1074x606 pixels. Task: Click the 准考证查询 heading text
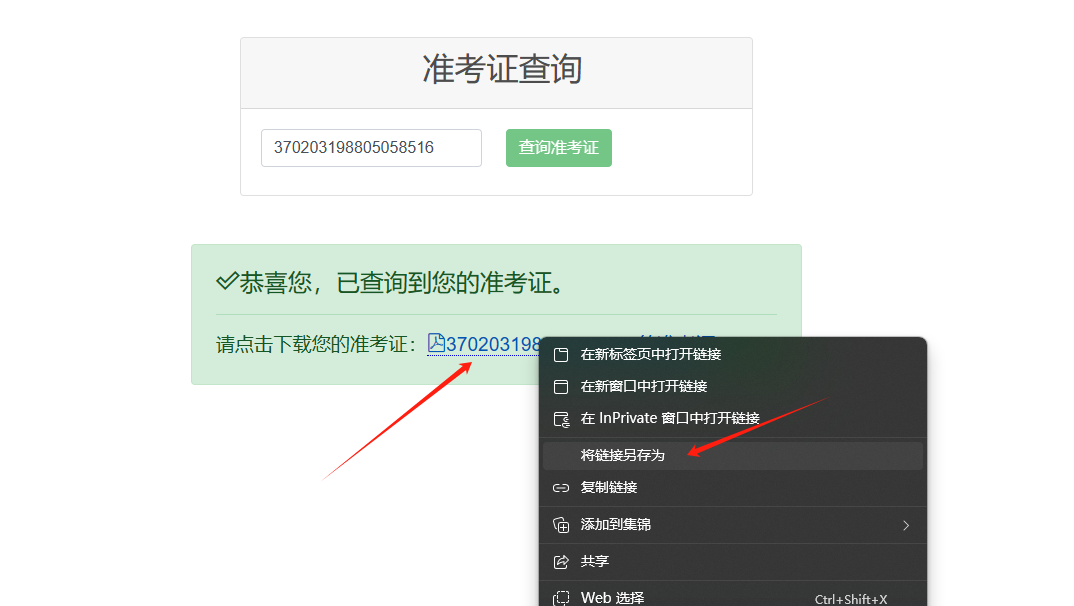click(502, 69)
